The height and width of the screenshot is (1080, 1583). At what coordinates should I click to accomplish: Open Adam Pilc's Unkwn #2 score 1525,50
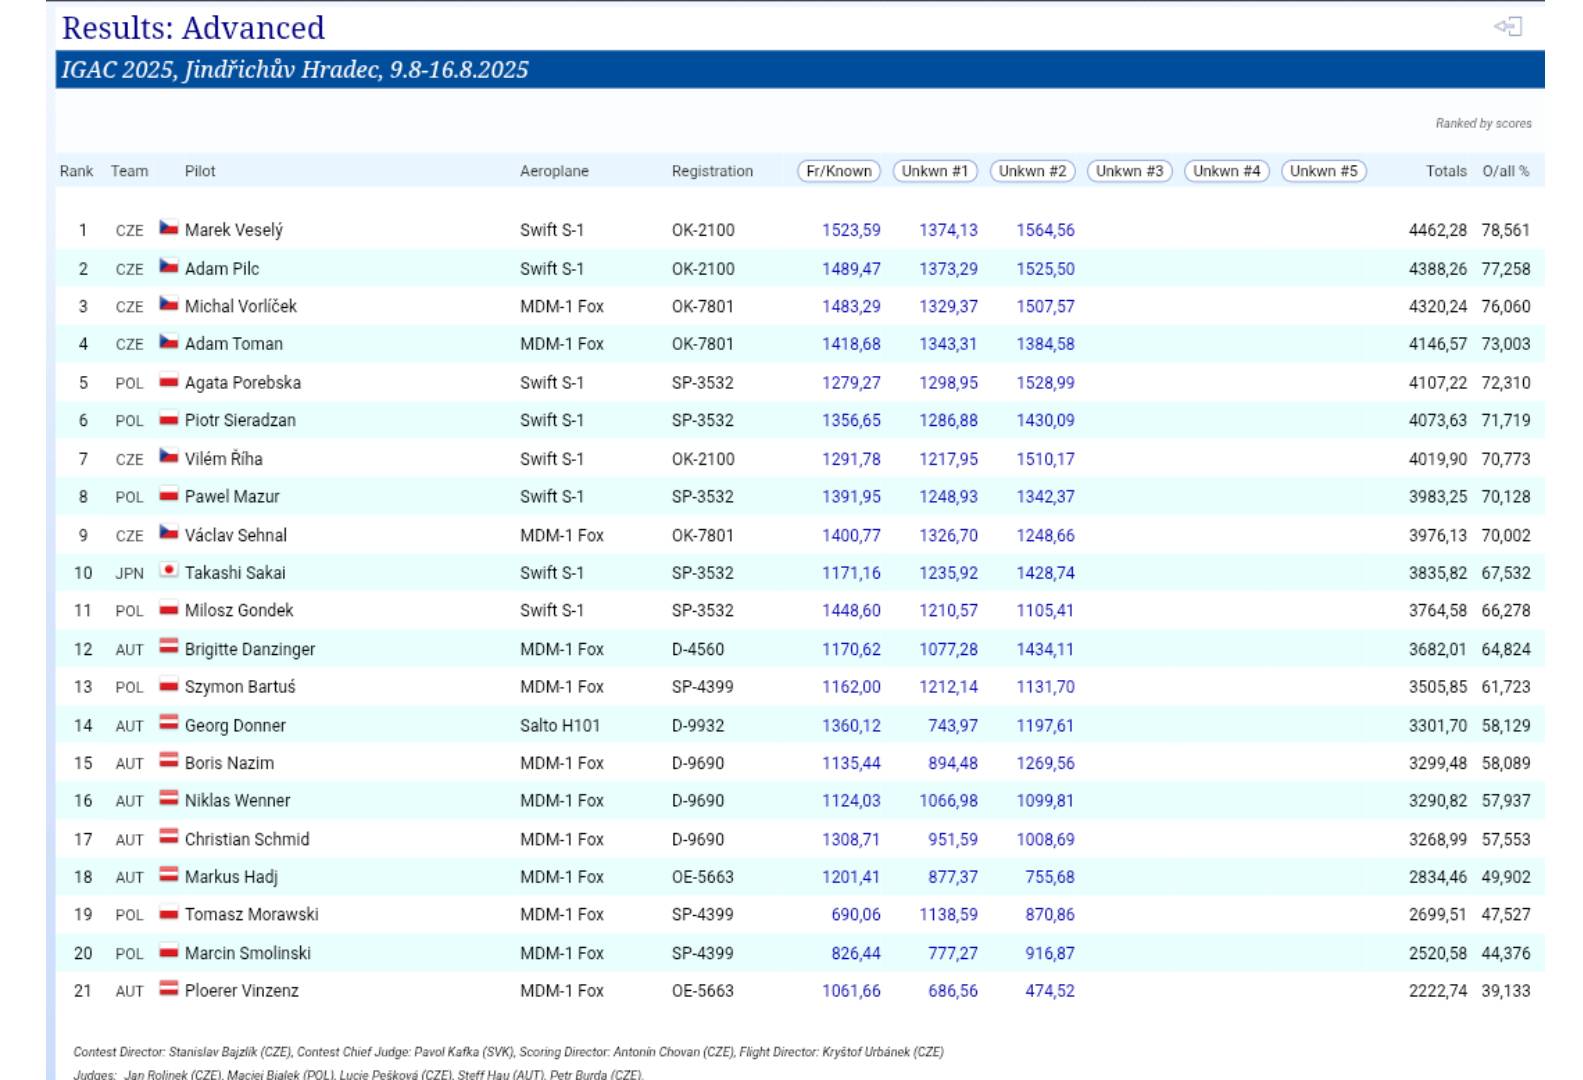(1045, 269)
